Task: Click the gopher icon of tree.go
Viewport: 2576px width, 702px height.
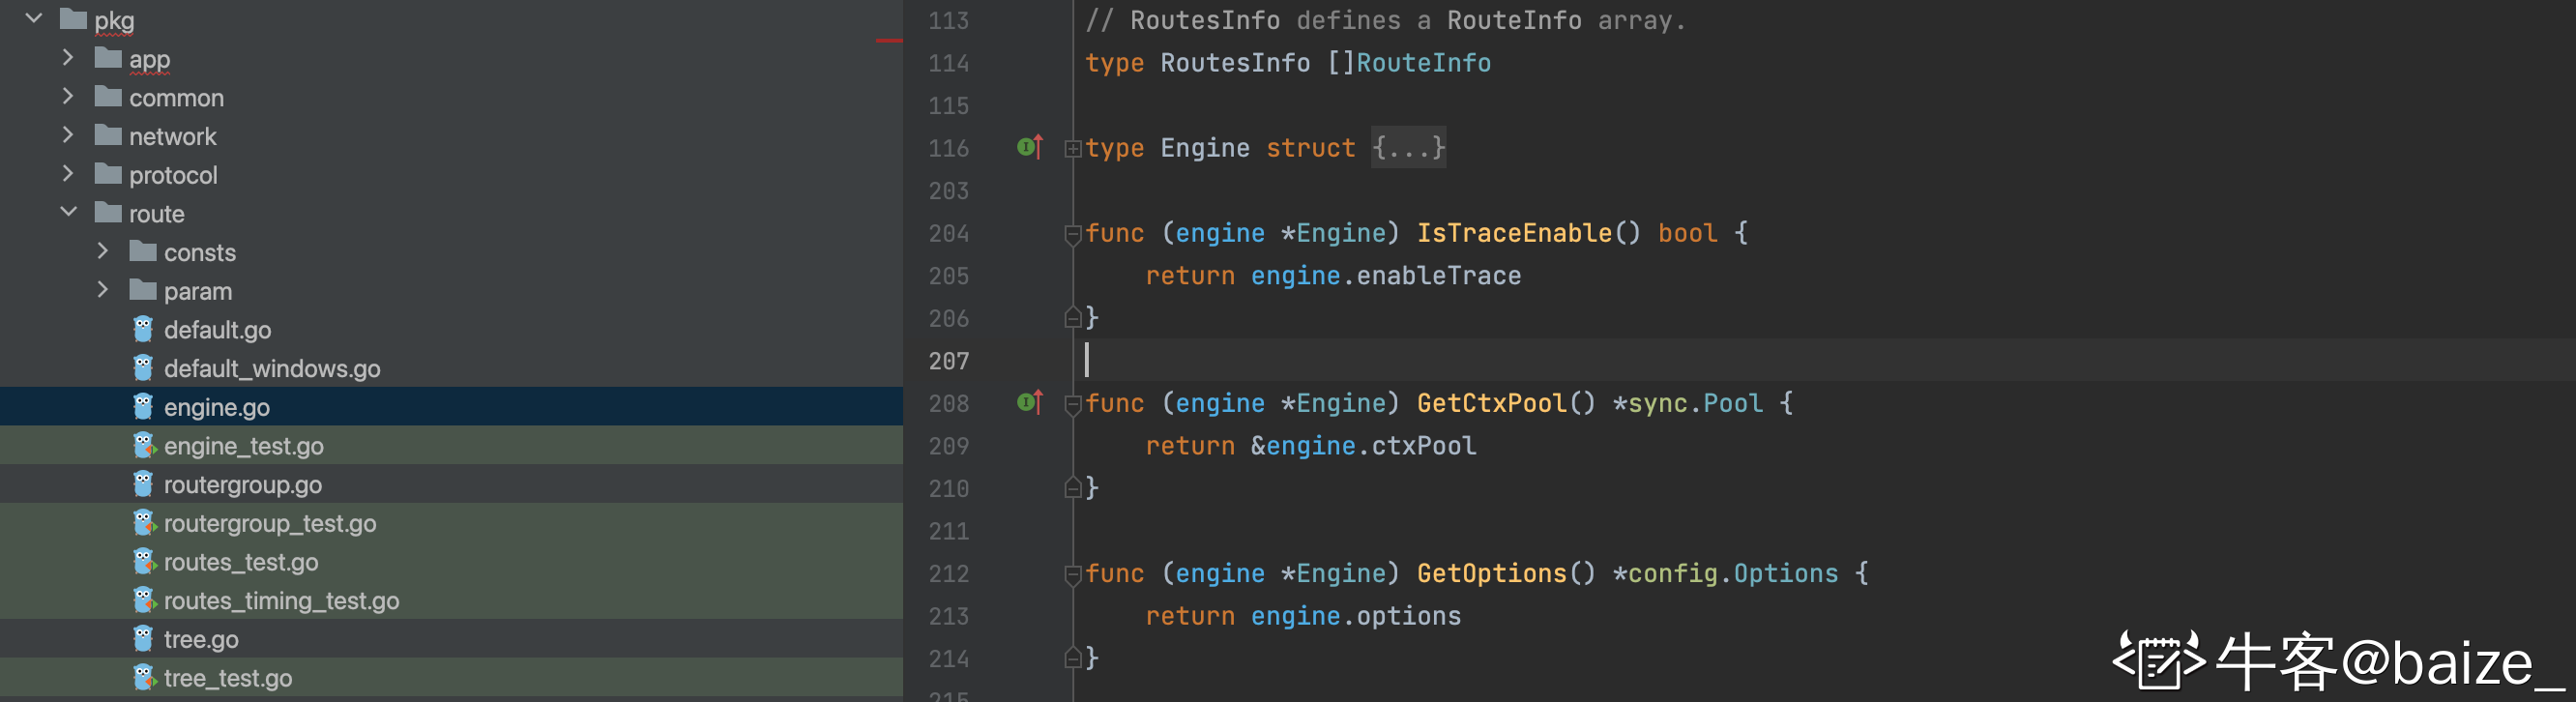Action: [143, 638]
